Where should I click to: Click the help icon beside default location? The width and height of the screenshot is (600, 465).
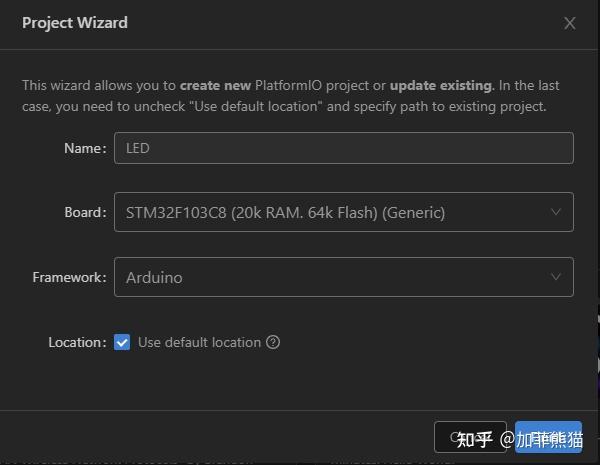(x=273, y=342)
